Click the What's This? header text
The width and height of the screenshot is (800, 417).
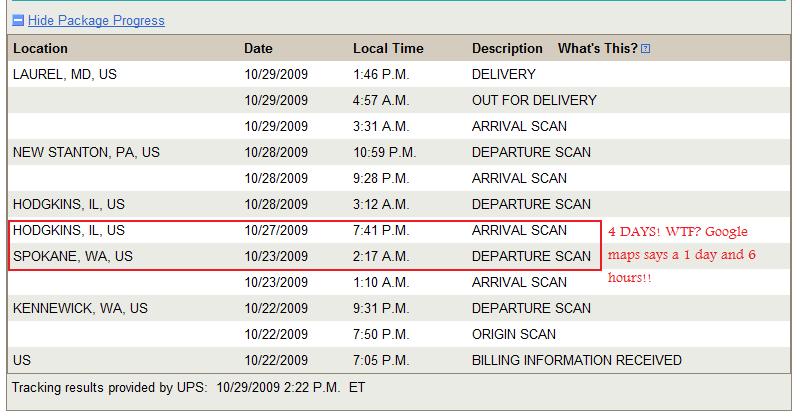597,48
